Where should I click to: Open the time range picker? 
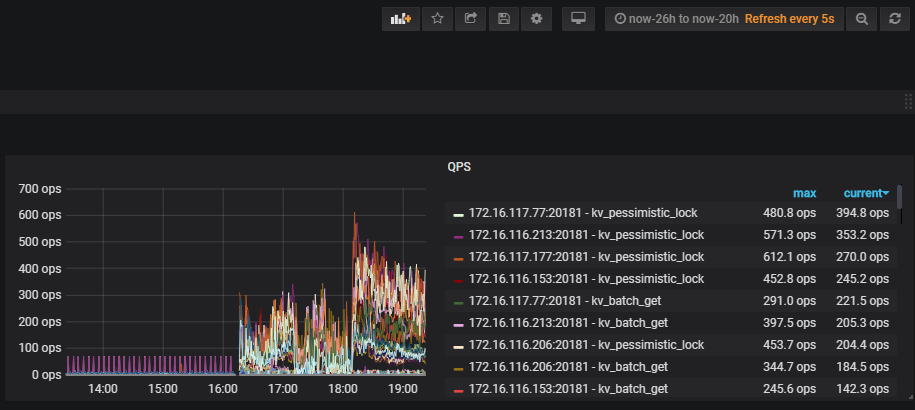(x=724, y=19)
